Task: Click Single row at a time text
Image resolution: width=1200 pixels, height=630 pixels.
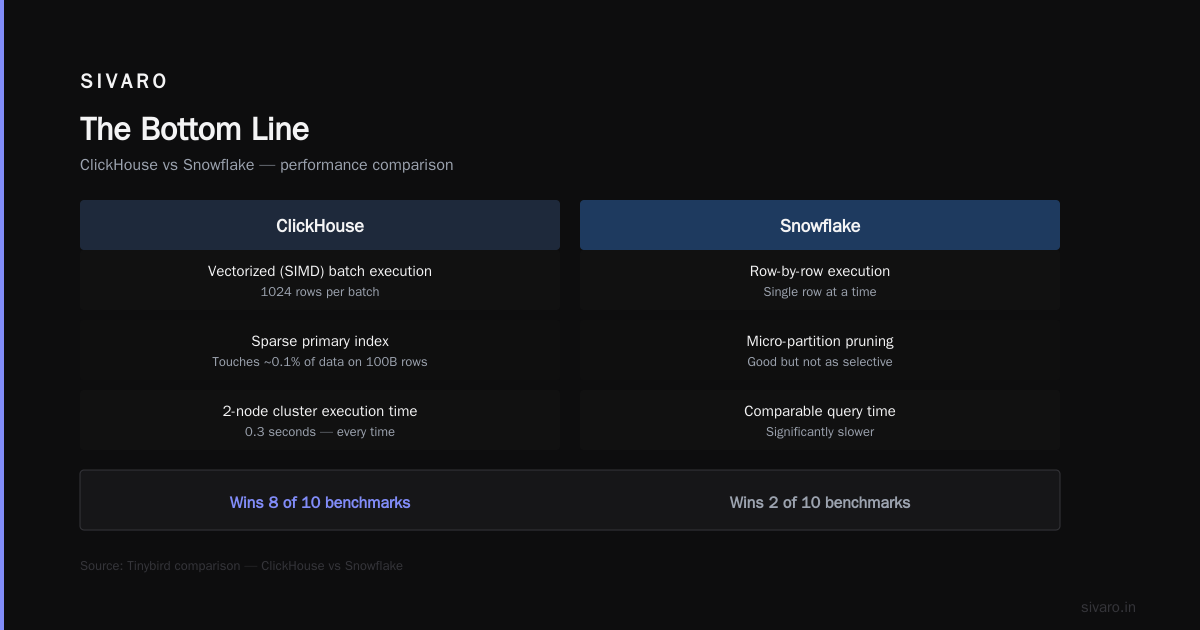Action: [x=820, y=292]
